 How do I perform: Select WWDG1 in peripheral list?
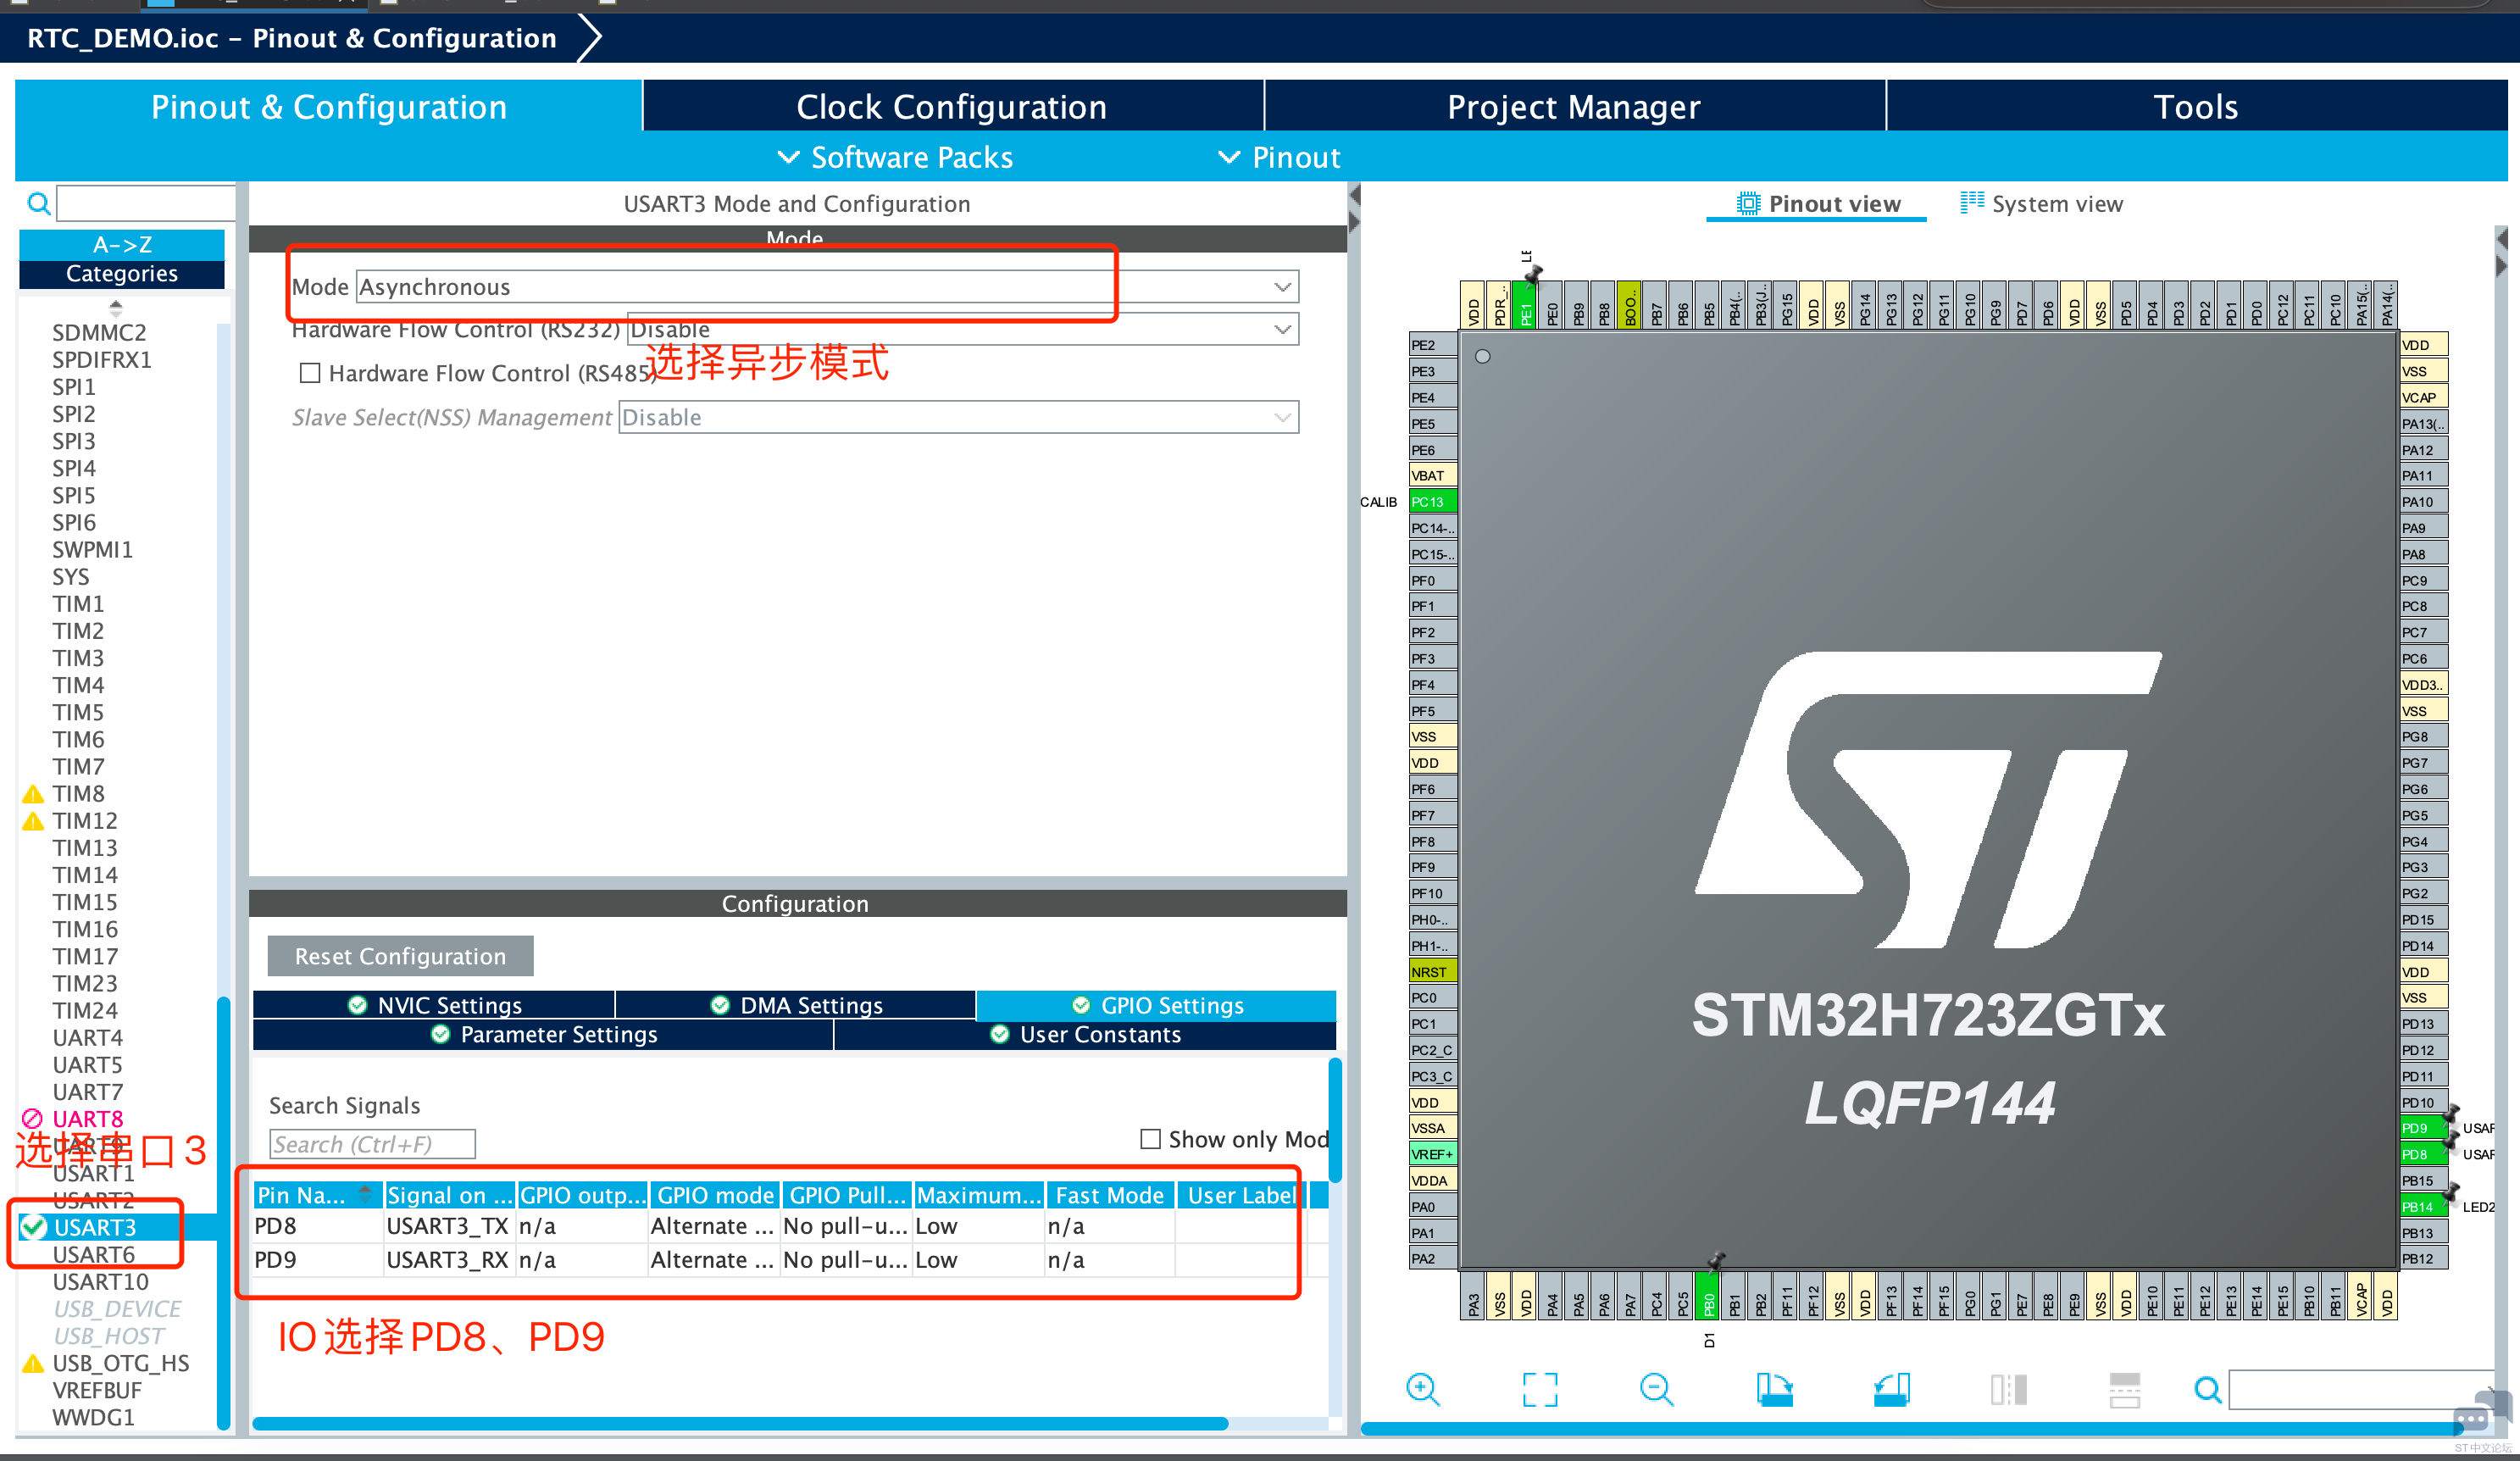93,1417
